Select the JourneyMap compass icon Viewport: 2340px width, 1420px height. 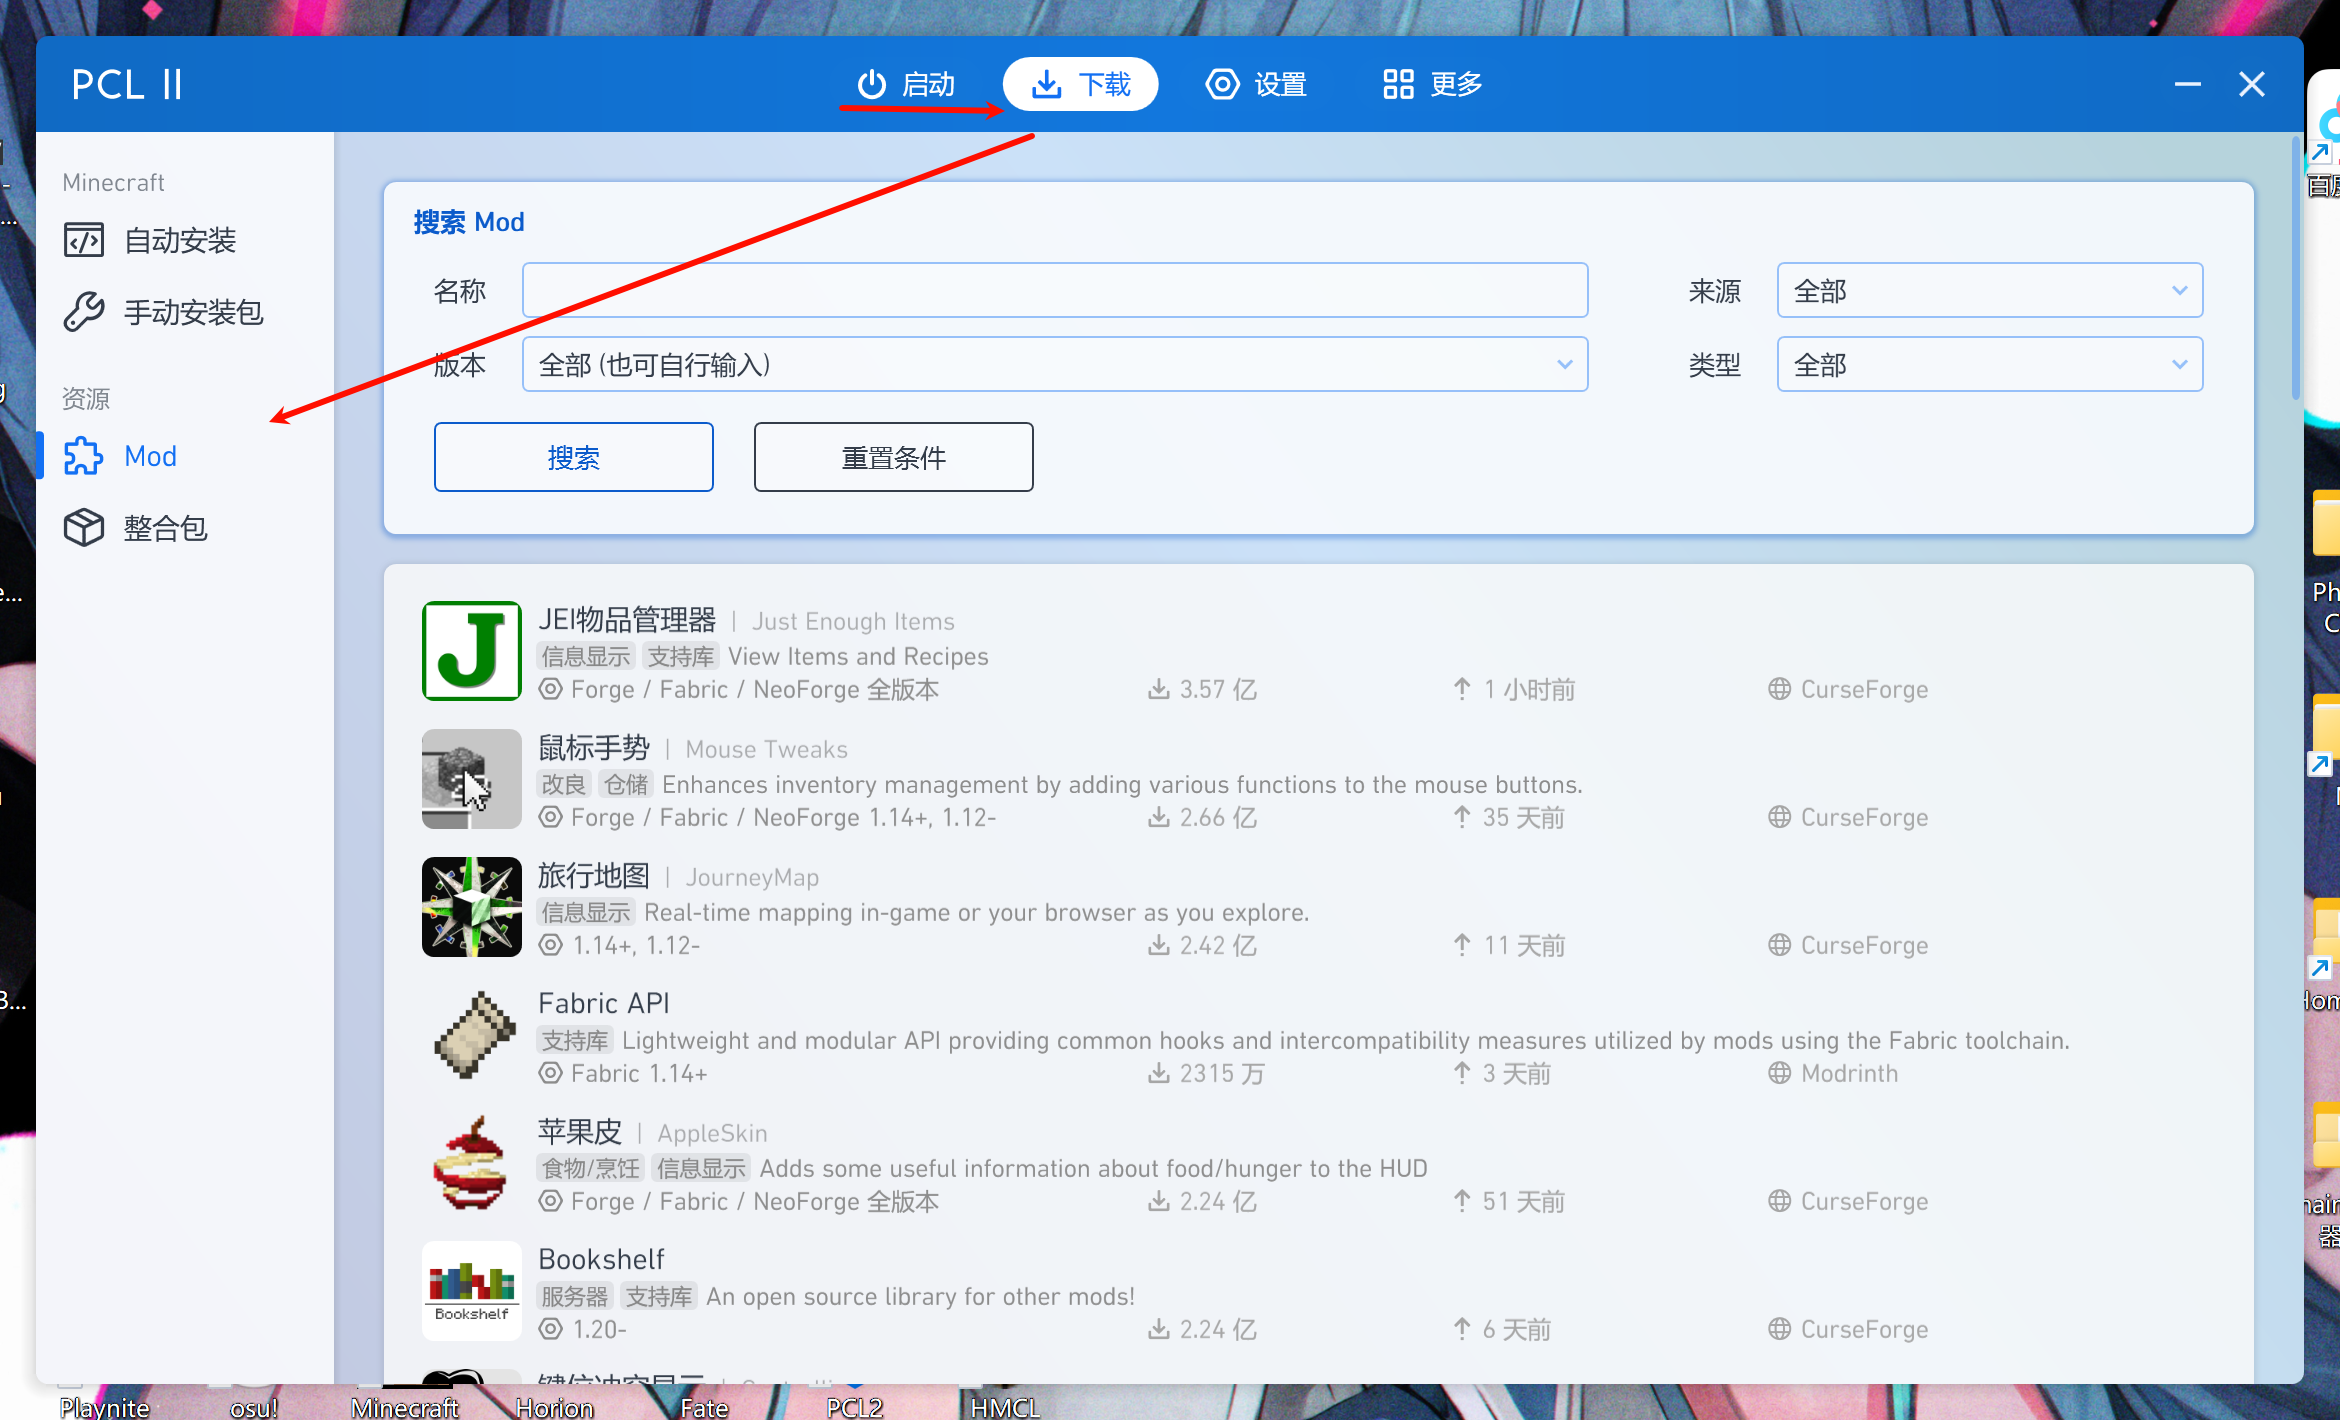click(x=471, y=906)
